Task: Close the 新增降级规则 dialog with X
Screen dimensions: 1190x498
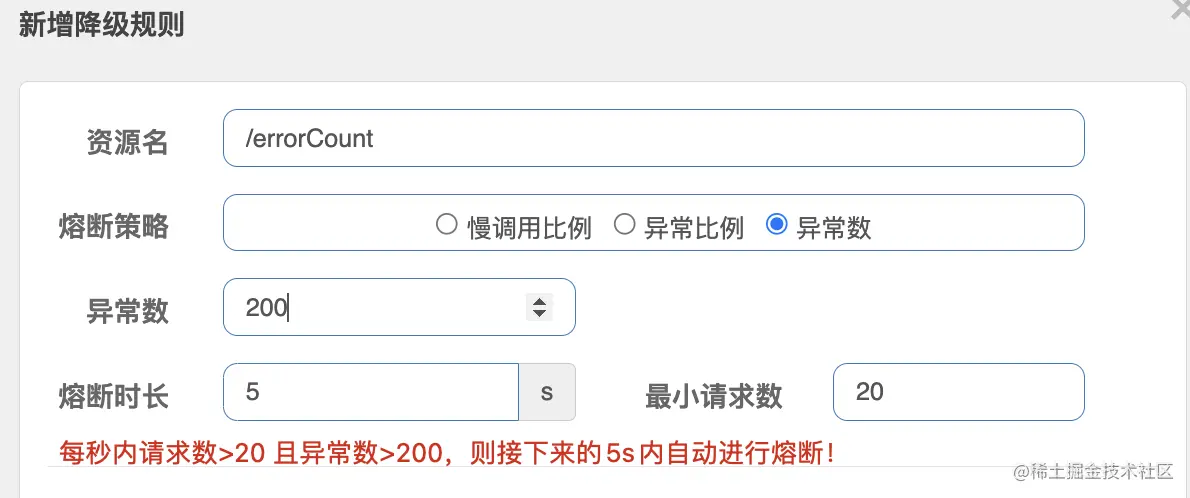Action: (1182, 7)
